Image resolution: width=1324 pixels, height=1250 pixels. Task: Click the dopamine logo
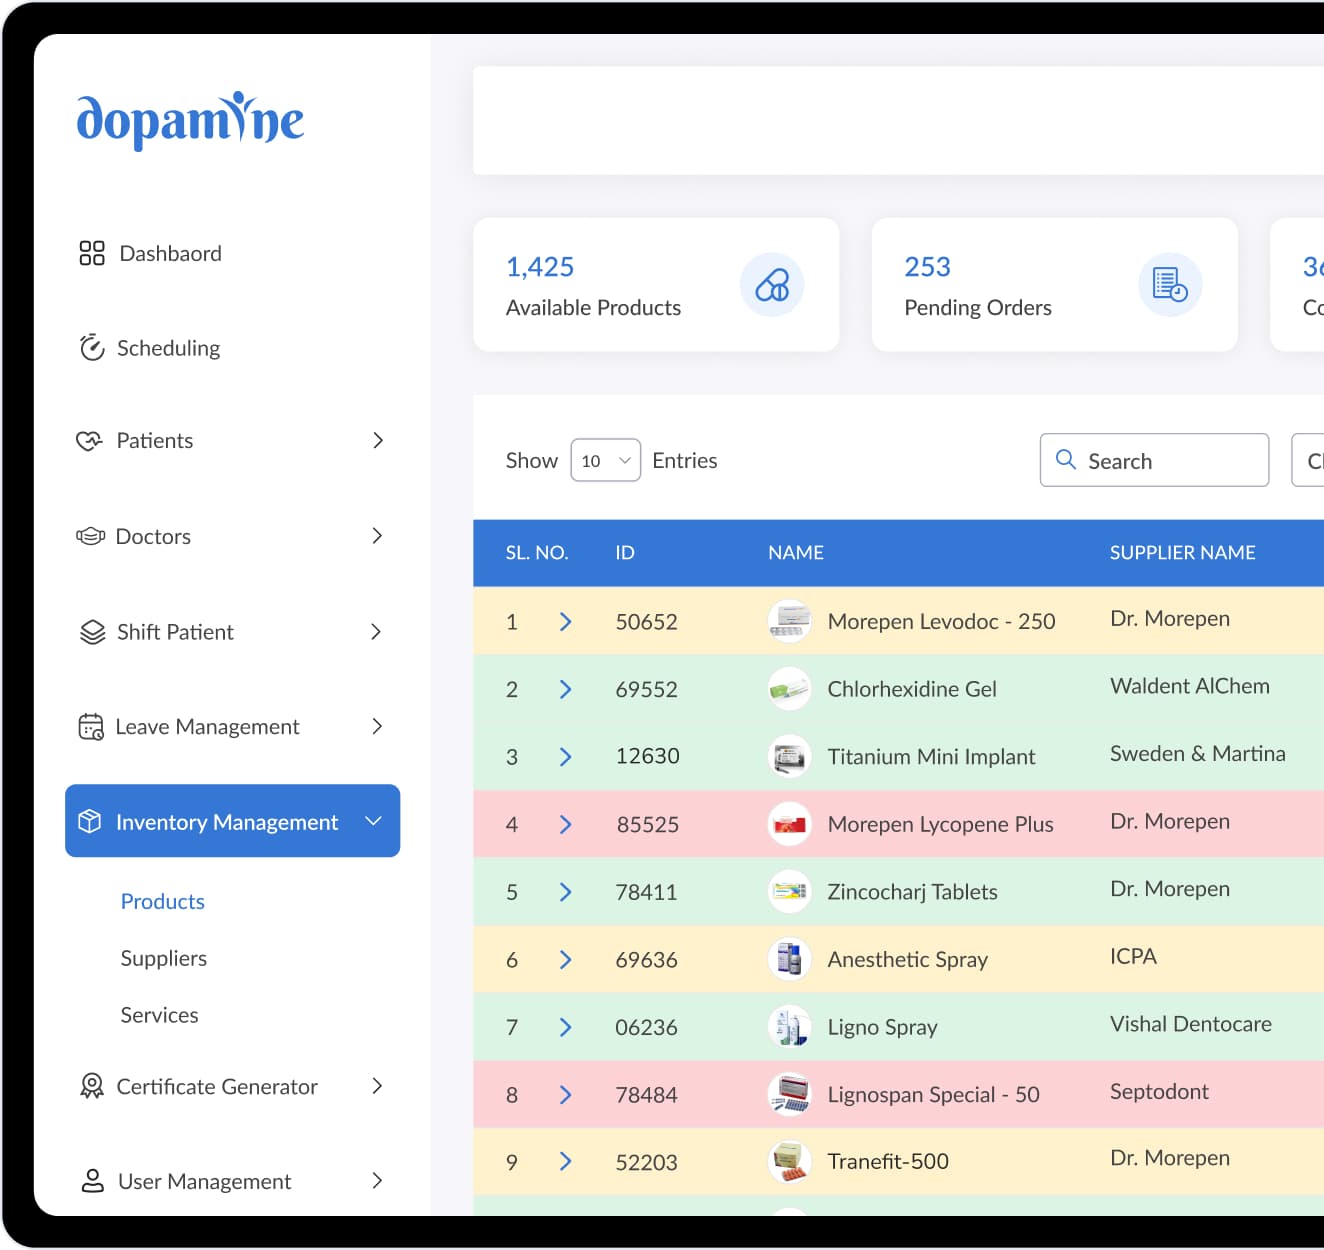pos(190,120)
